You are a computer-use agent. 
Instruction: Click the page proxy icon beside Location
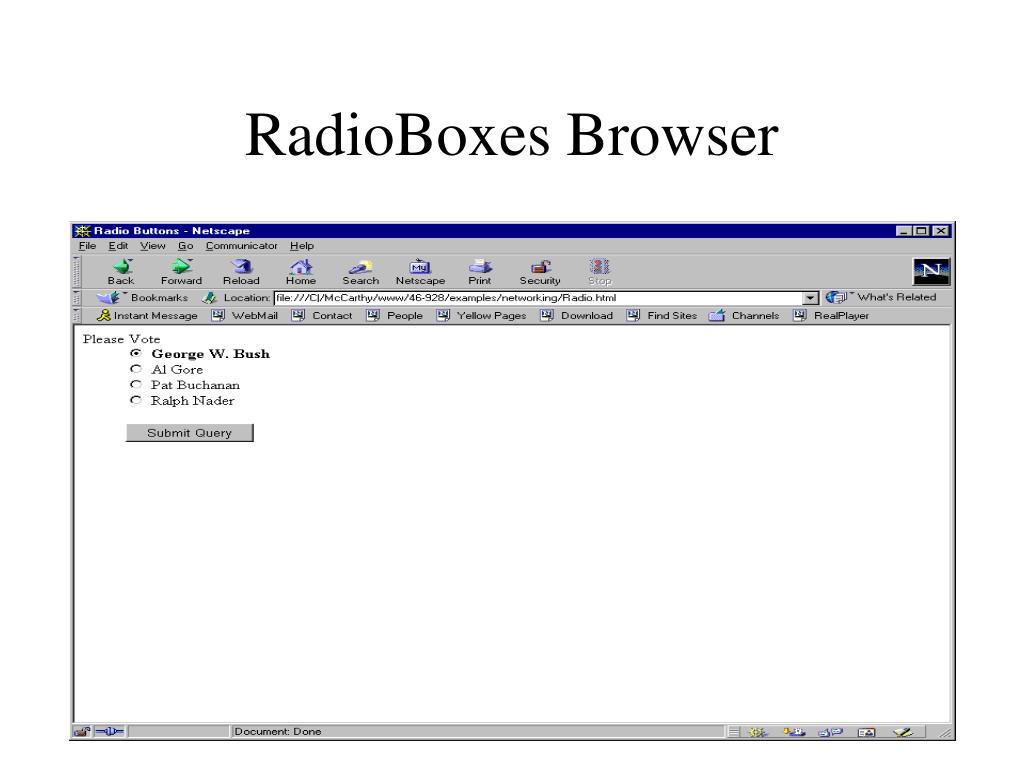coord(209,298)
